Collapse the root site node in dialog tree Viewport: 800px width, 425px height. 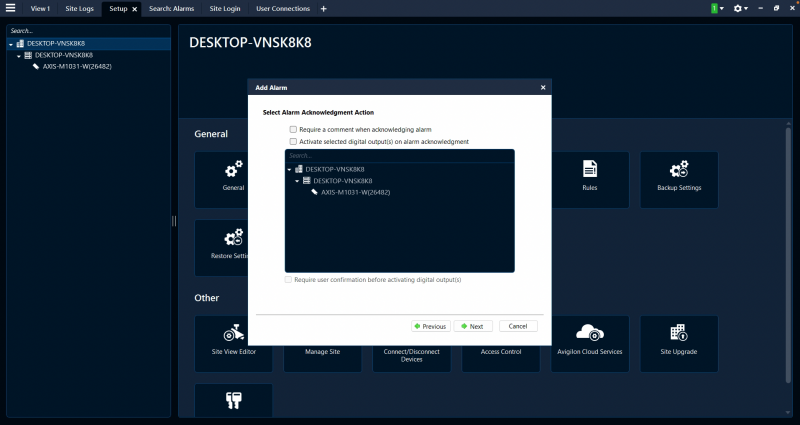point(289,170)
